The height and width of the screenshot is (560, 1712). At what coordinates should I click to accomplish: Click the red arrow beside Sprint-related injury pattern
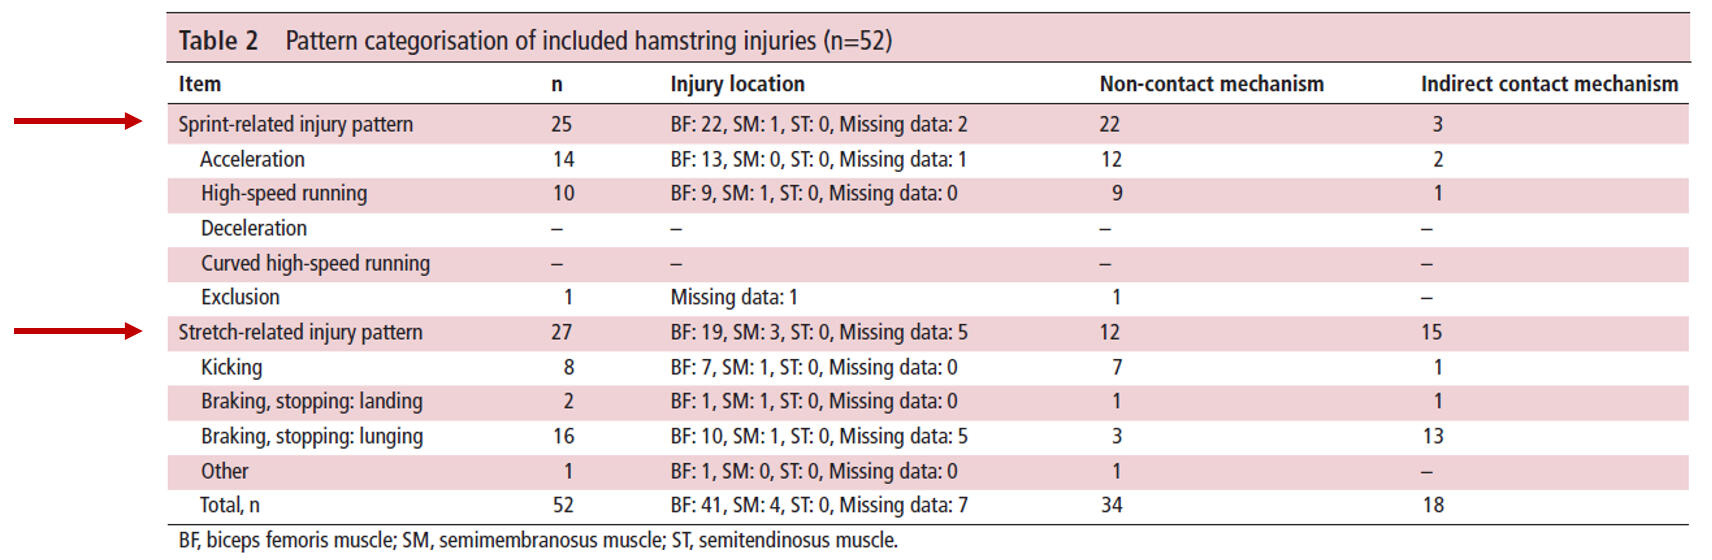coord(78,121)
